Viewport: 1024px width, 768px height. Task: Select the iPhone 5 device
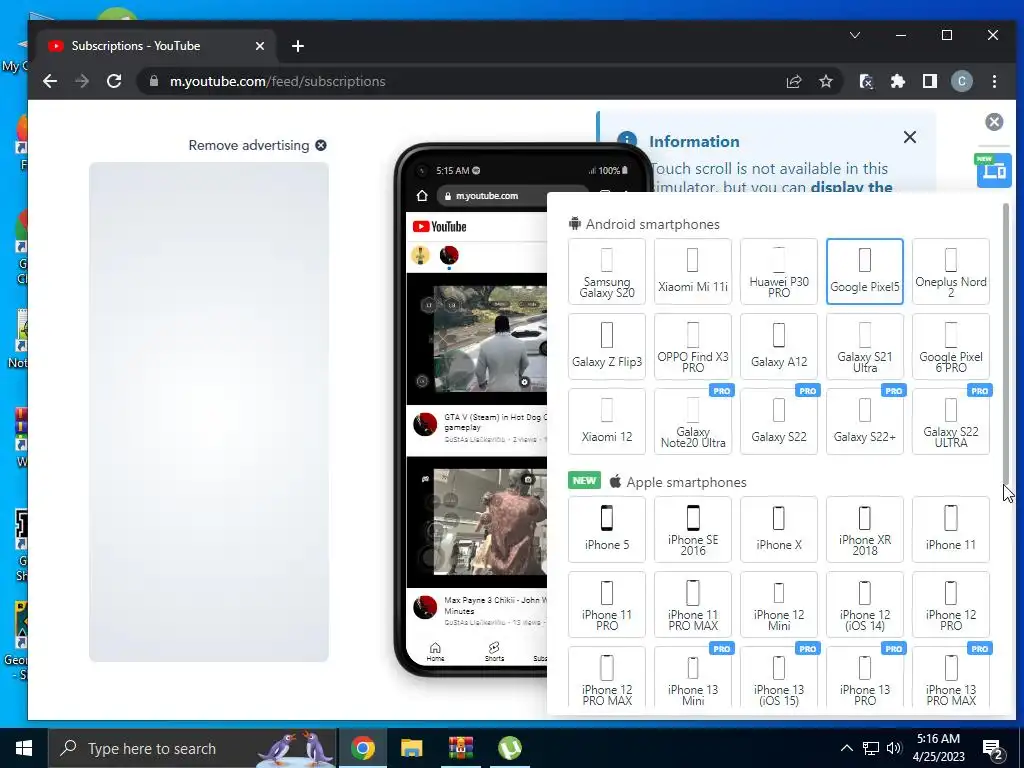point(607,530)
